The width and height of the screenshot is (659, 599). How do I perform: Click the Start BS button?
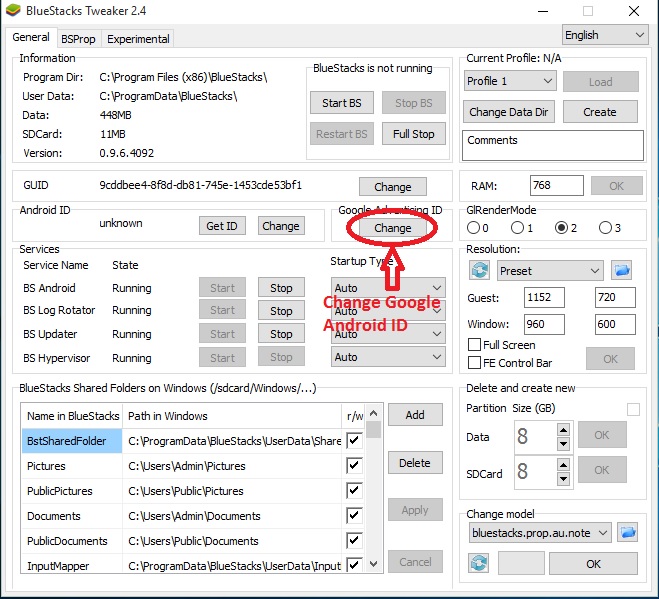[x=342, y=103]
